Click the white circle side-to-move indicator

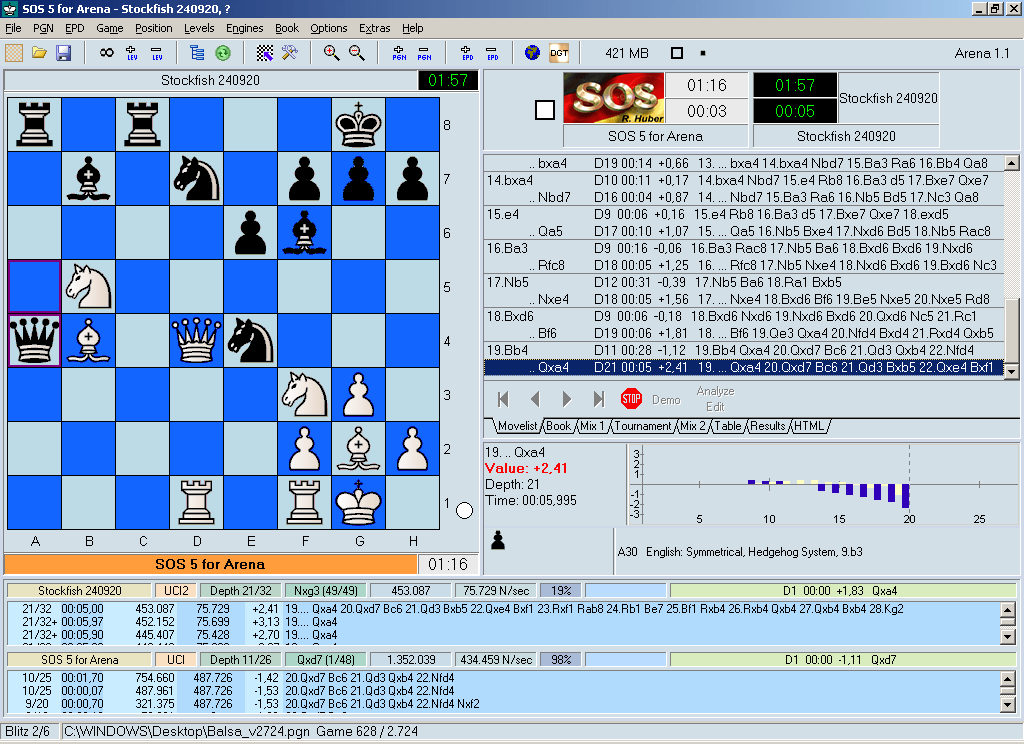coord(464,511)
